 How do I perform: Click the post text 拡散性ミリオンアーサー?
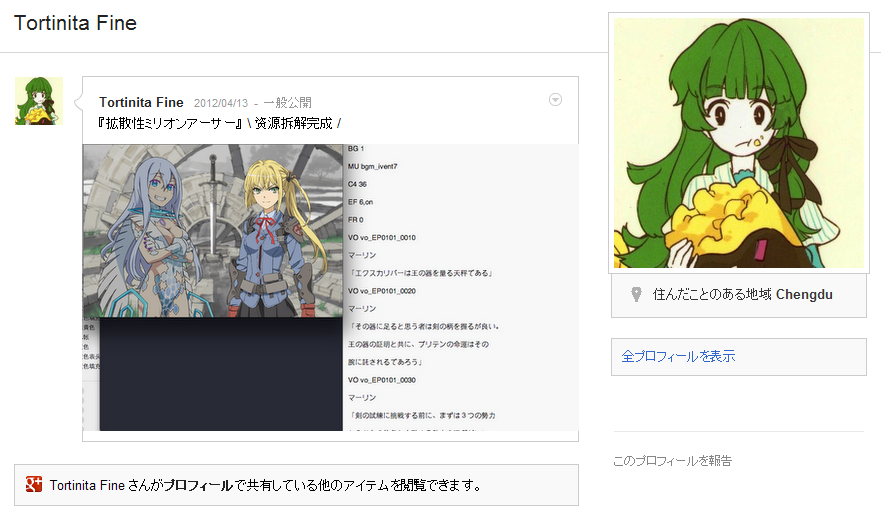click(x=169, y=123)
